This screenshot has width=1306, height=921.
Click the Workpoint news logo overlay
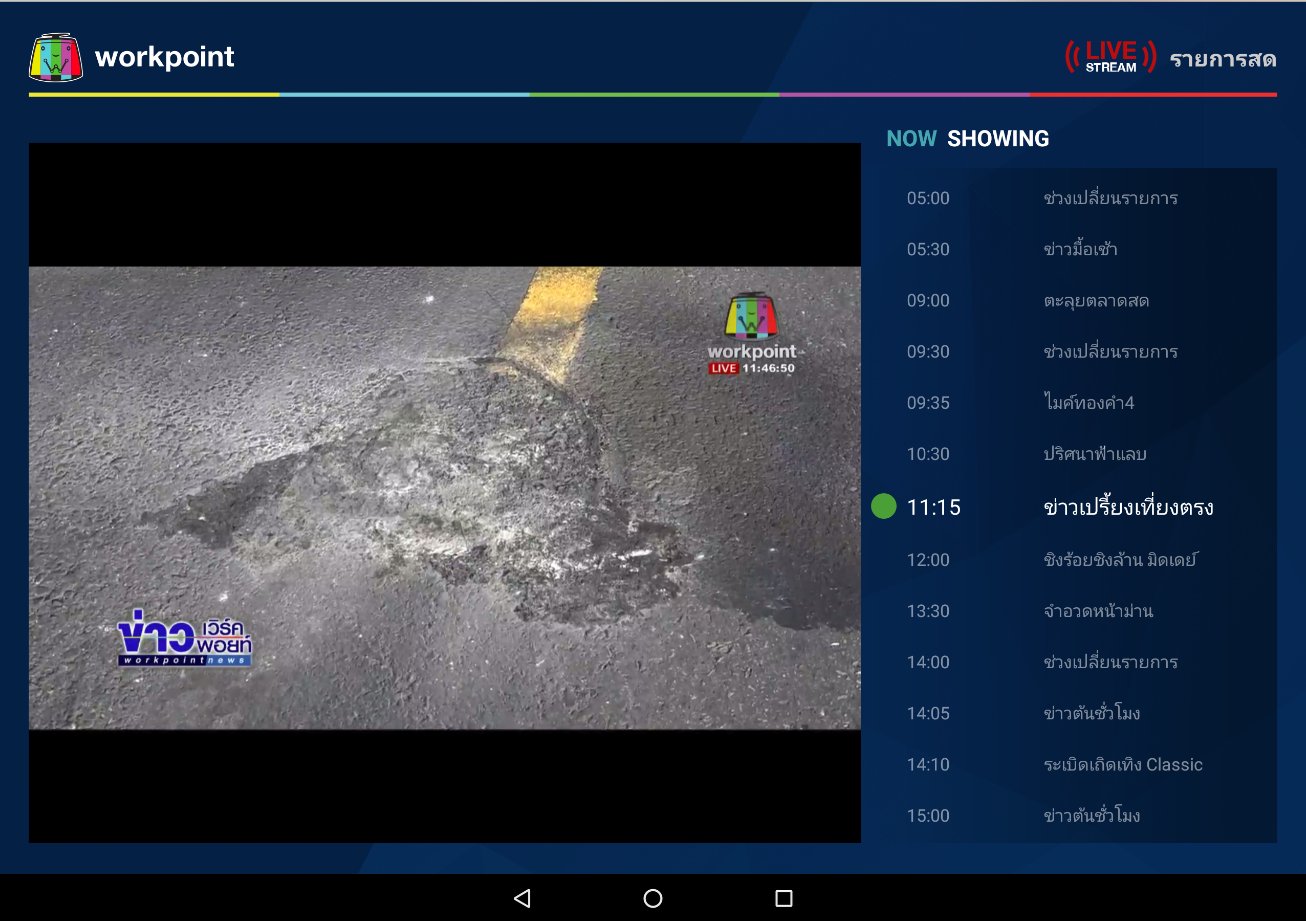pyautogui.click(x=185, y=636)
